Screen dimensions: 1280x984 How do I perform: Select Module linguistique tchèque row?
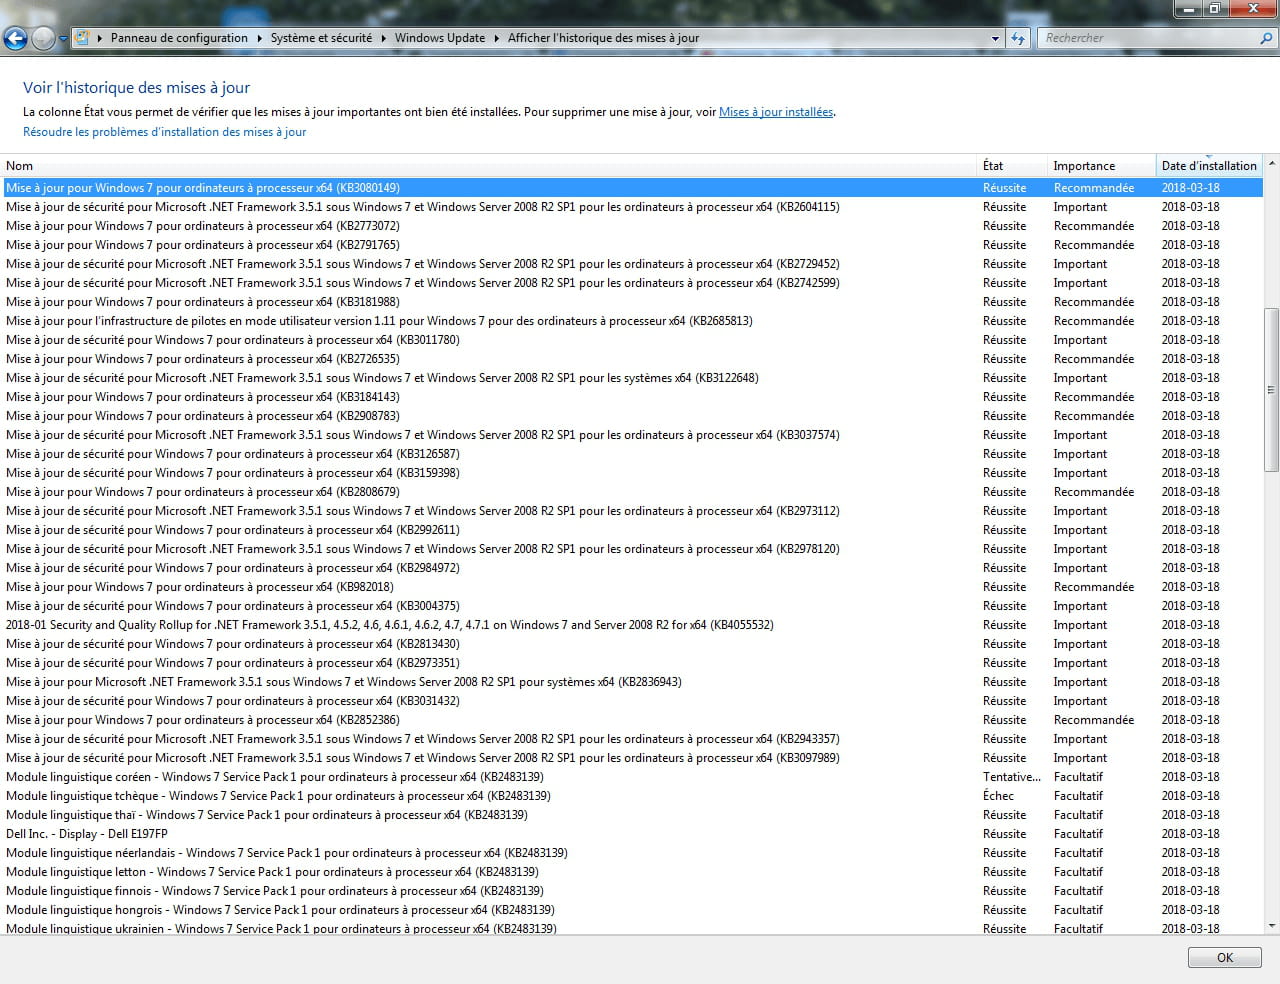[x=632, y=796]
